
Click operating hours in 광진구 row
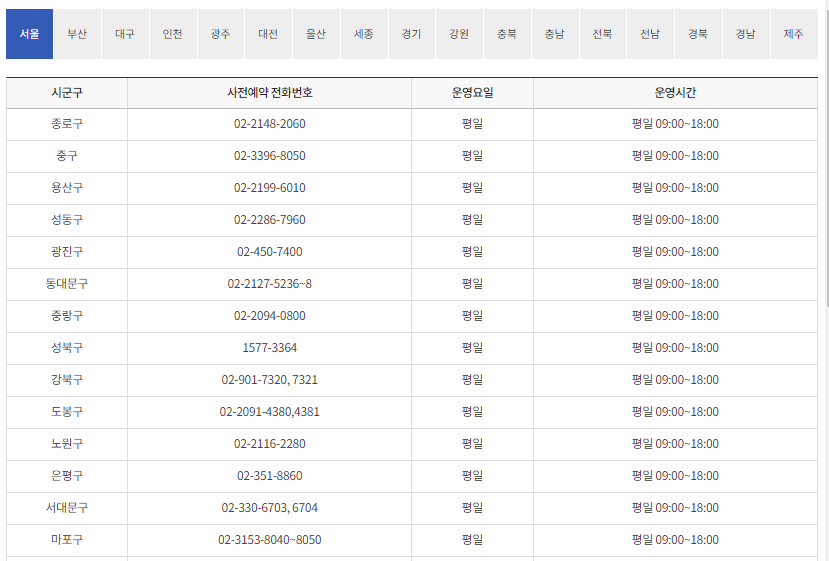coord(675,252)
